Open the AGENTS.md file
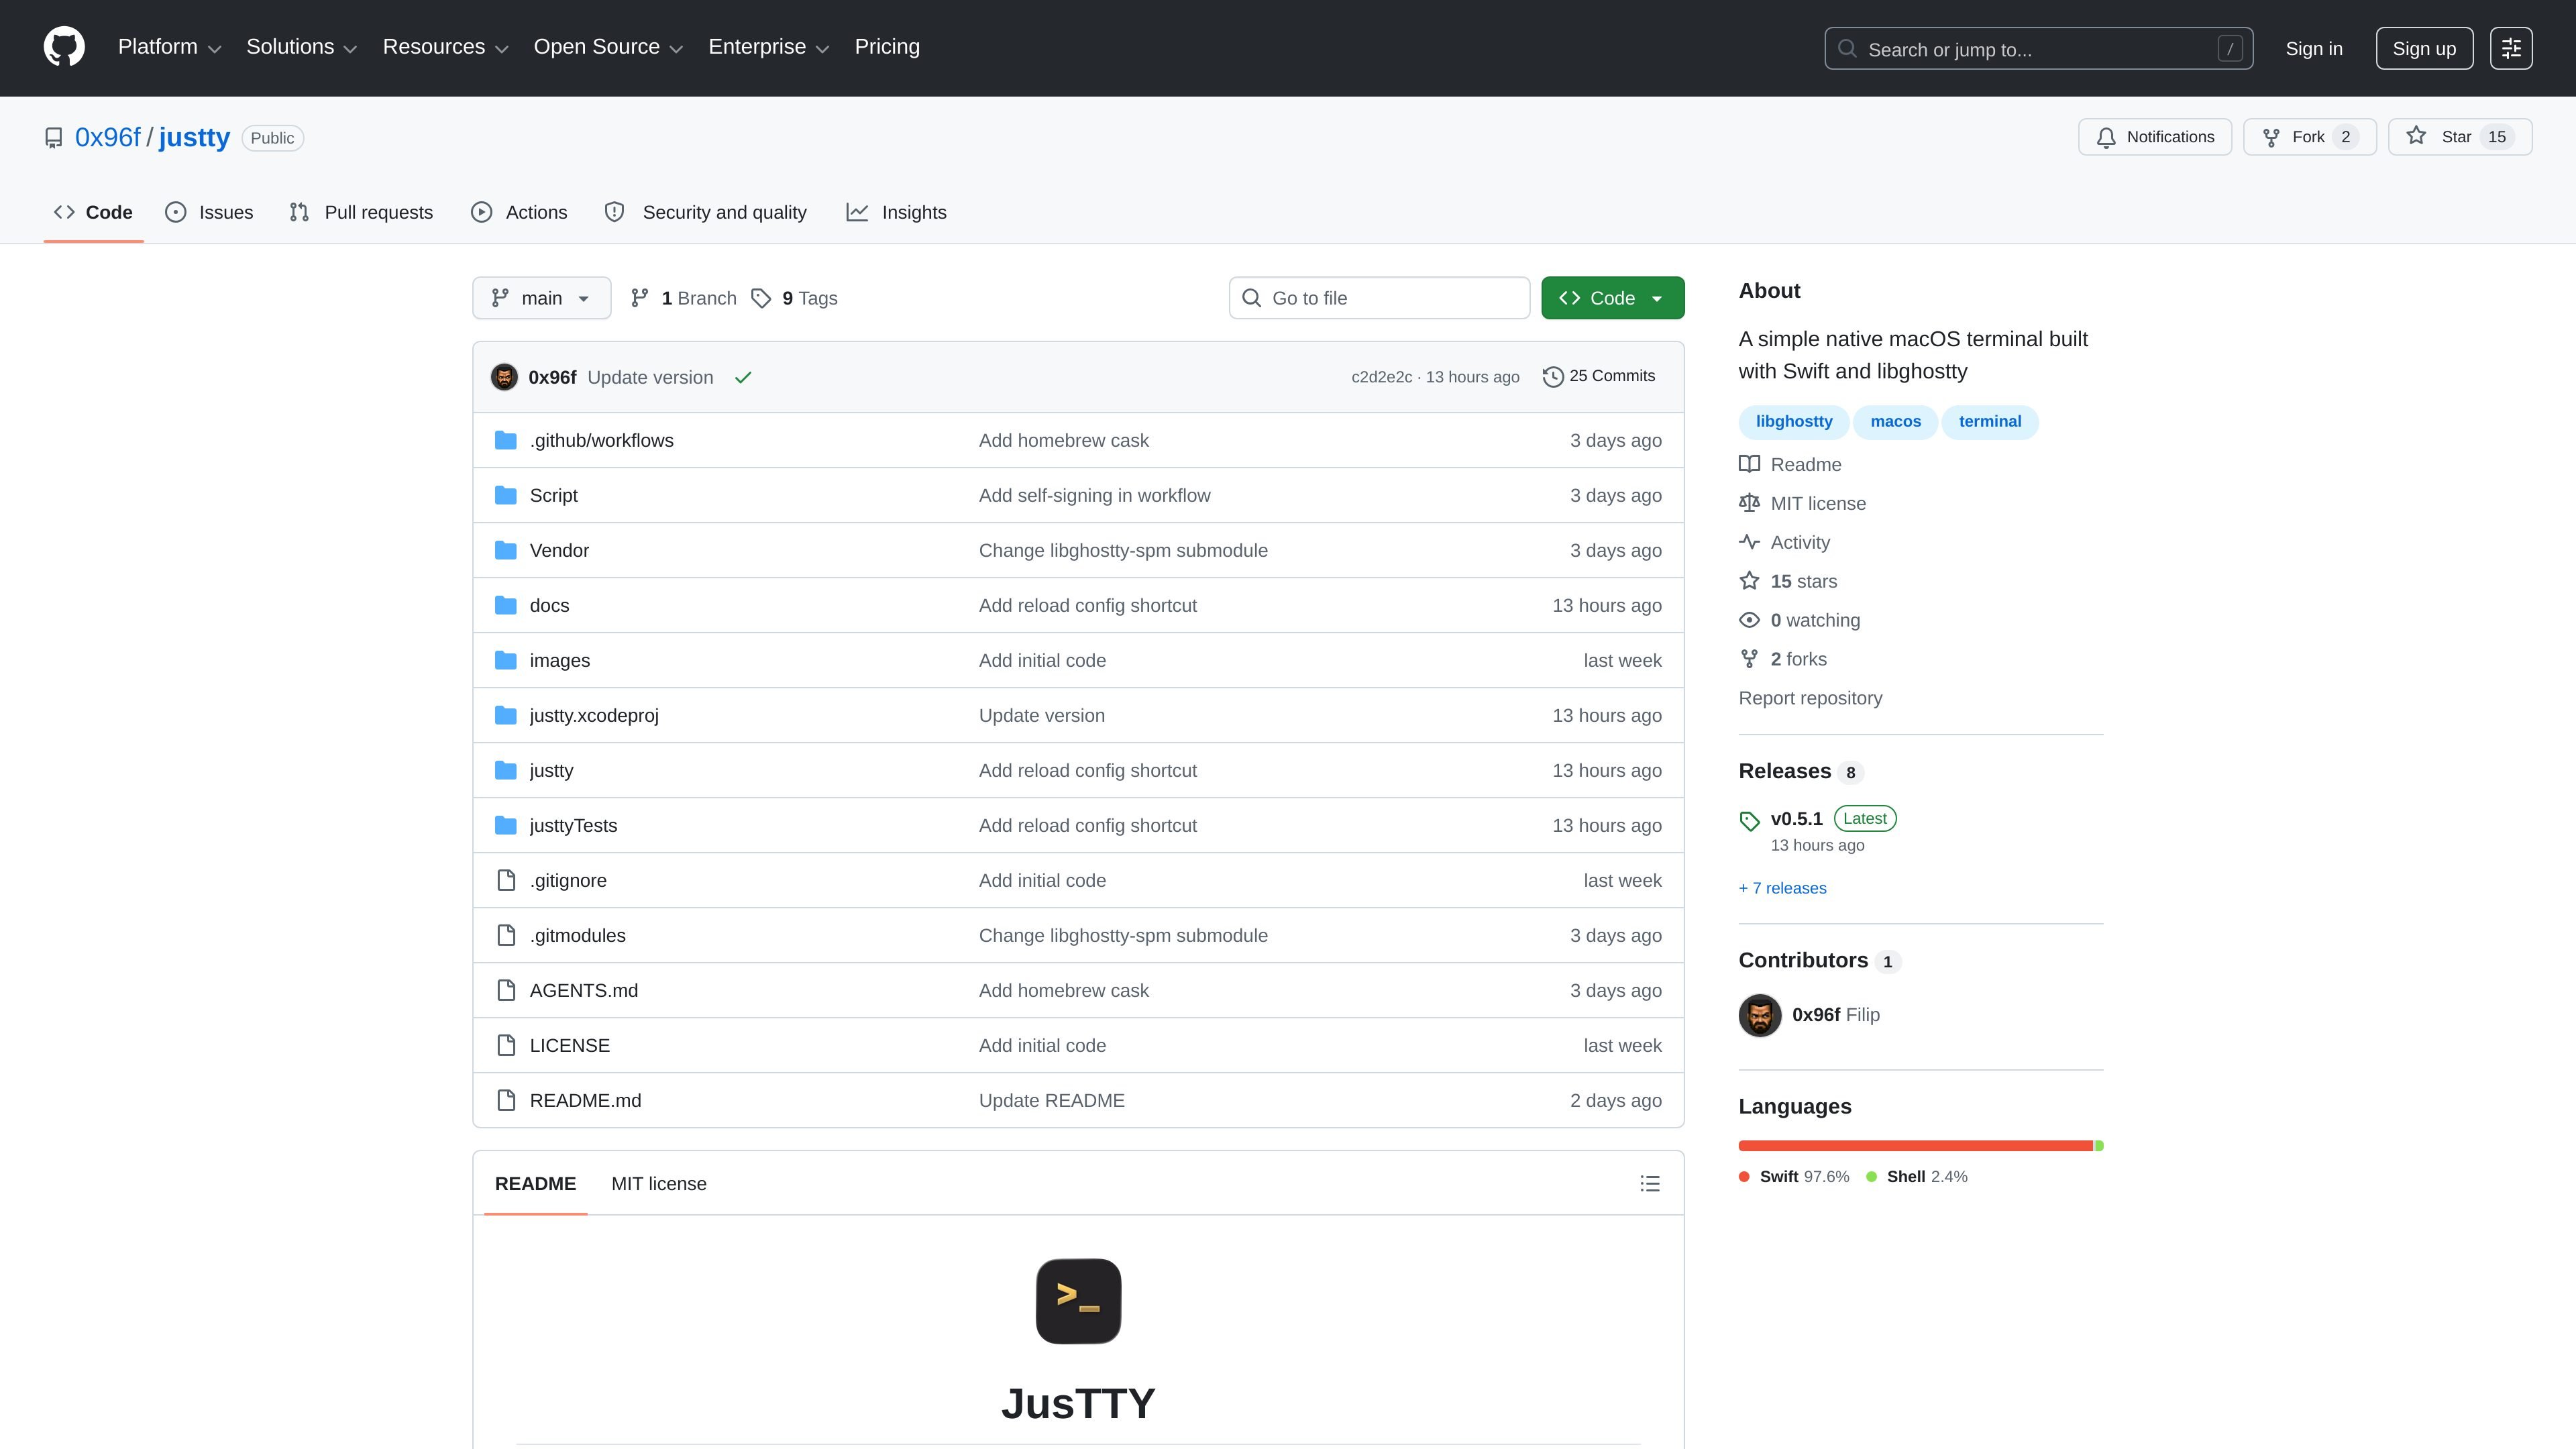This screenshot has height=1449, width=2576. click(x=584, y=990)
